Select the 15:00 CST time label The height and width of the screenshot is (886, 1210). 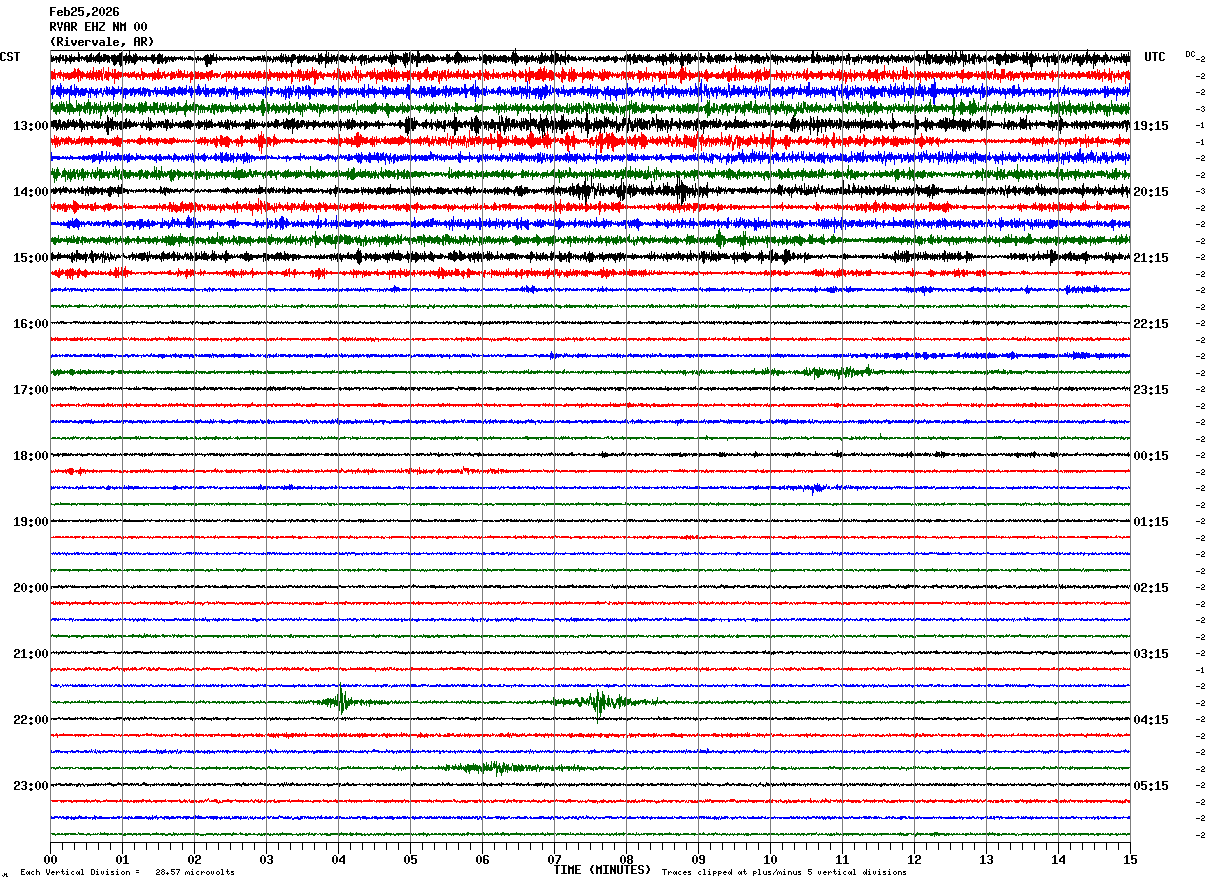31,258
